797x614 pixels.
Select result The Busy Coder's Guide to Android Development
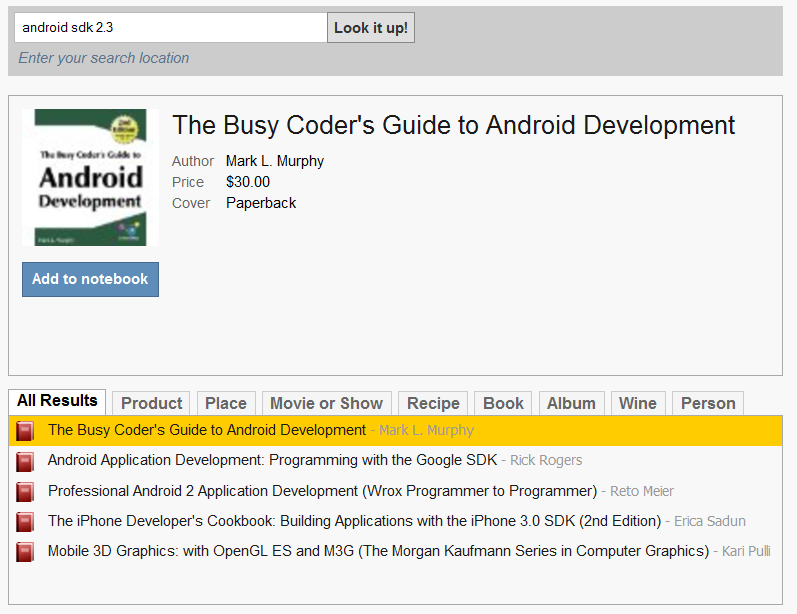395,431
